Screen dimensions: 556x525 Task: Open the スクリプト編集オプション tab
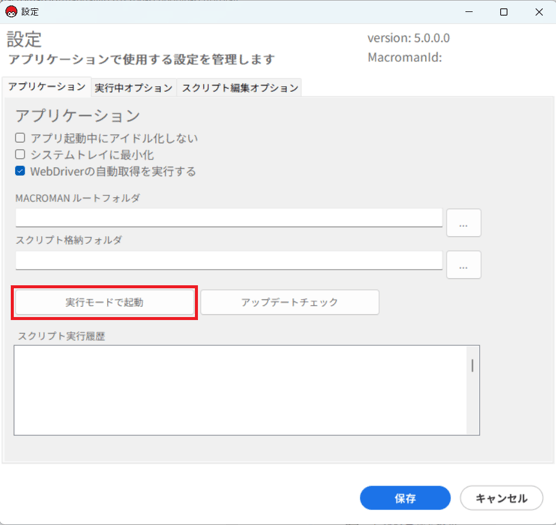click(x=240, y=88)
